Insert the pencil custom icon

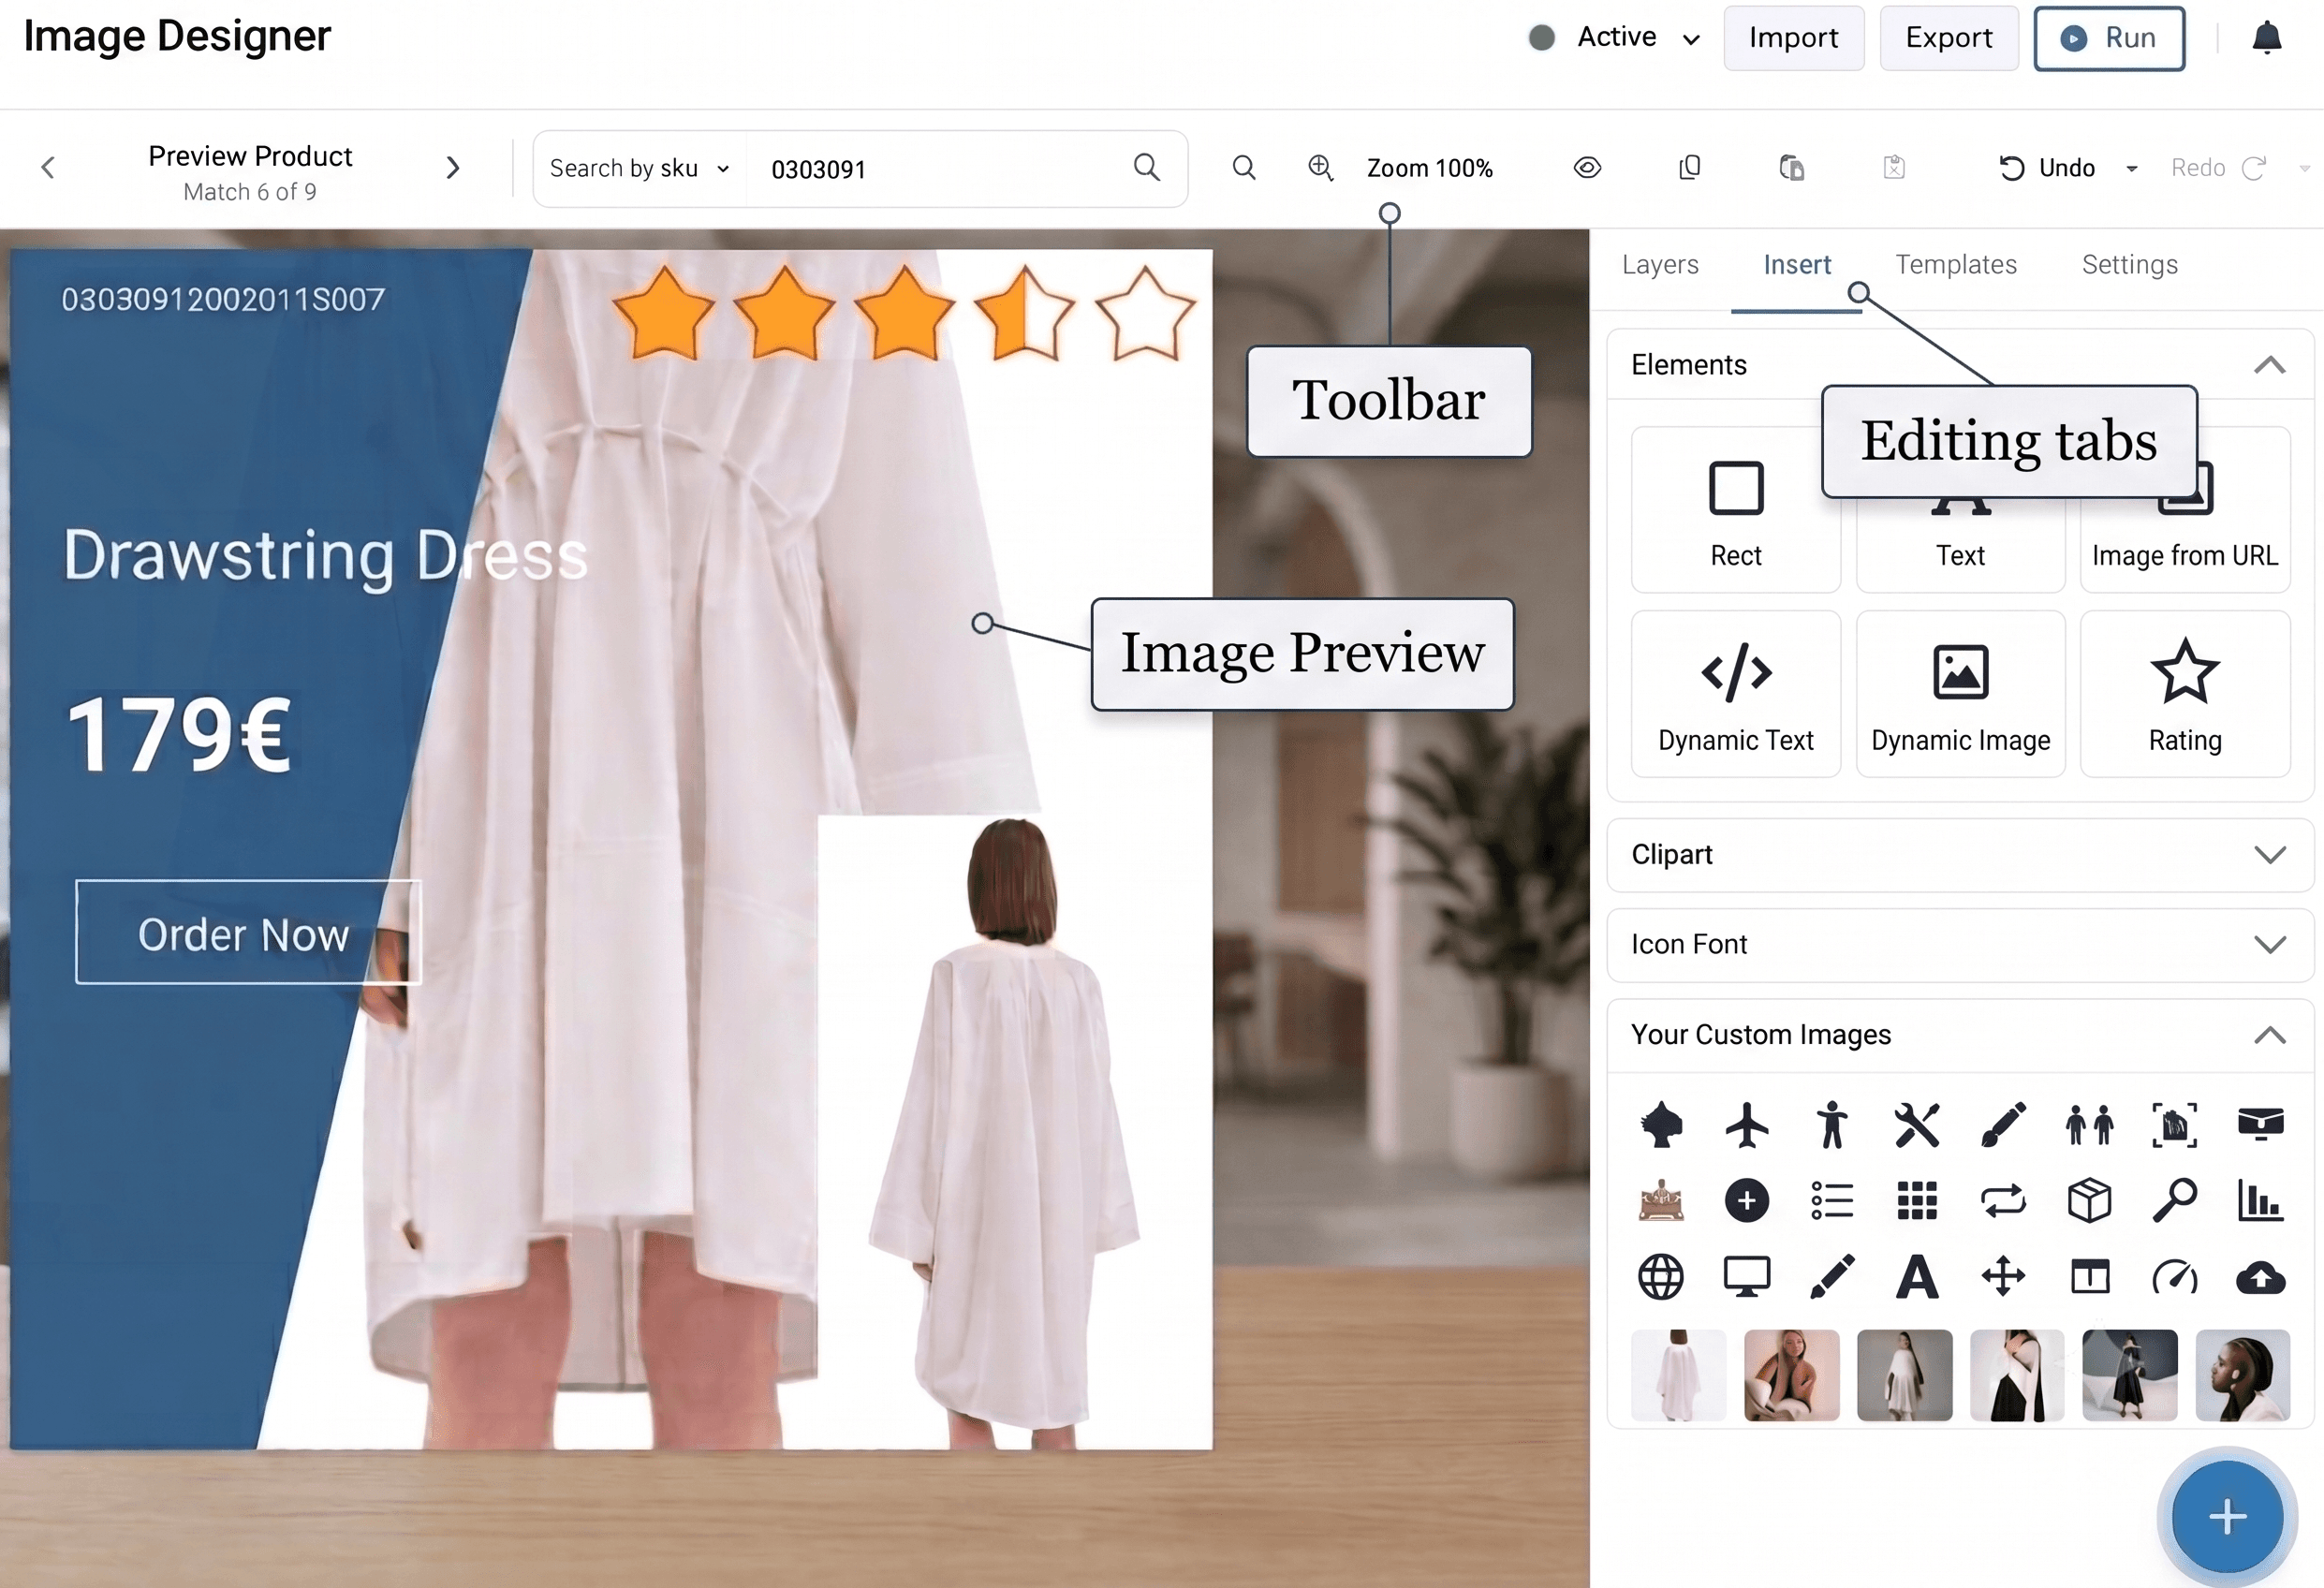(1832, 1277)
